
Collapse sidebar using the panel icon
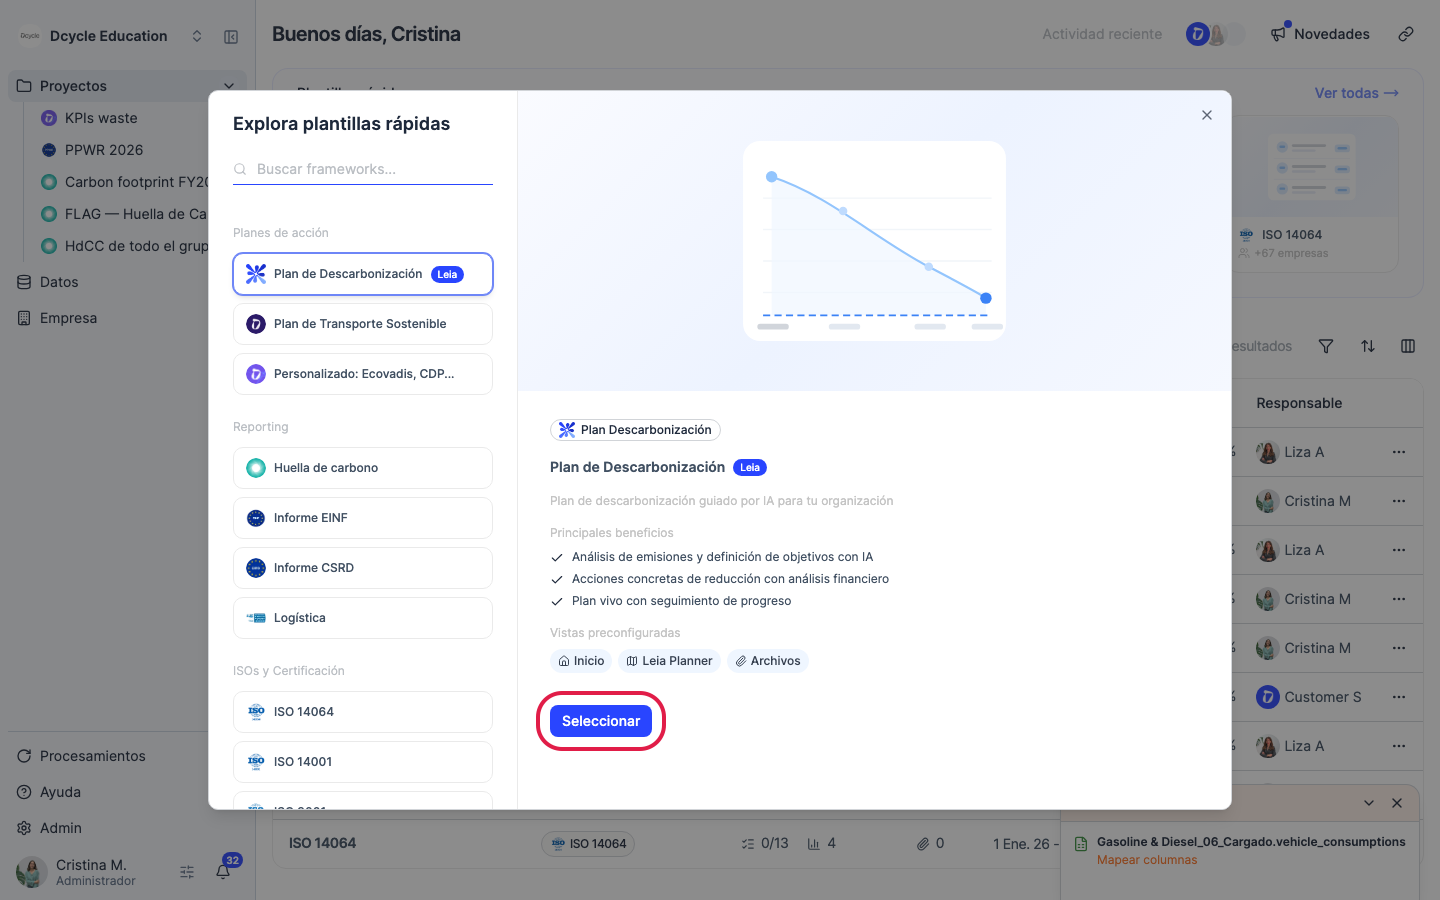[x=231, y=36]
